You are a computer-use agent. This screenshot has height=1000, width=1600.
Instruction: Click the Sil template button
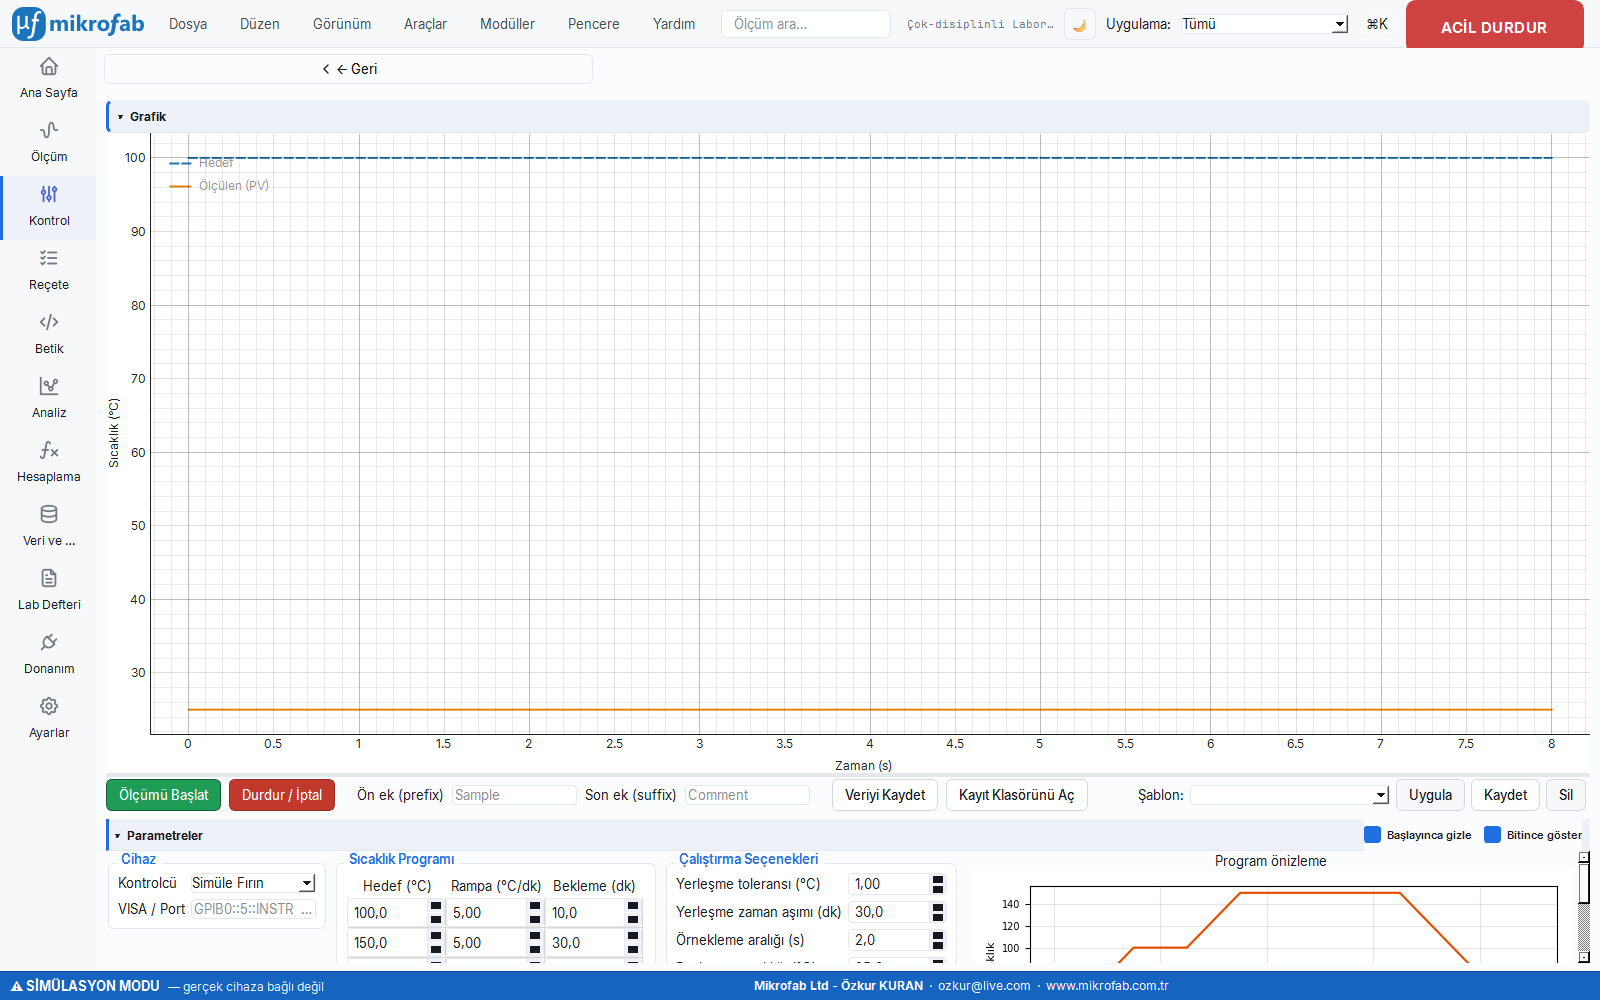coord(1566,795)
